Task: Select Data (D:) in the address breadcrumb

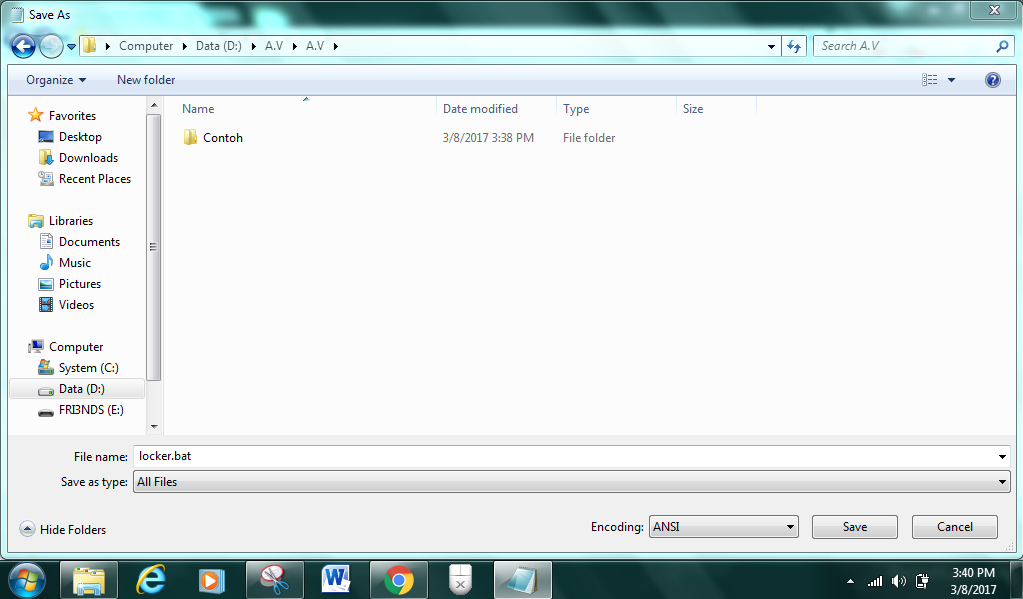Action: coord(219,46)
